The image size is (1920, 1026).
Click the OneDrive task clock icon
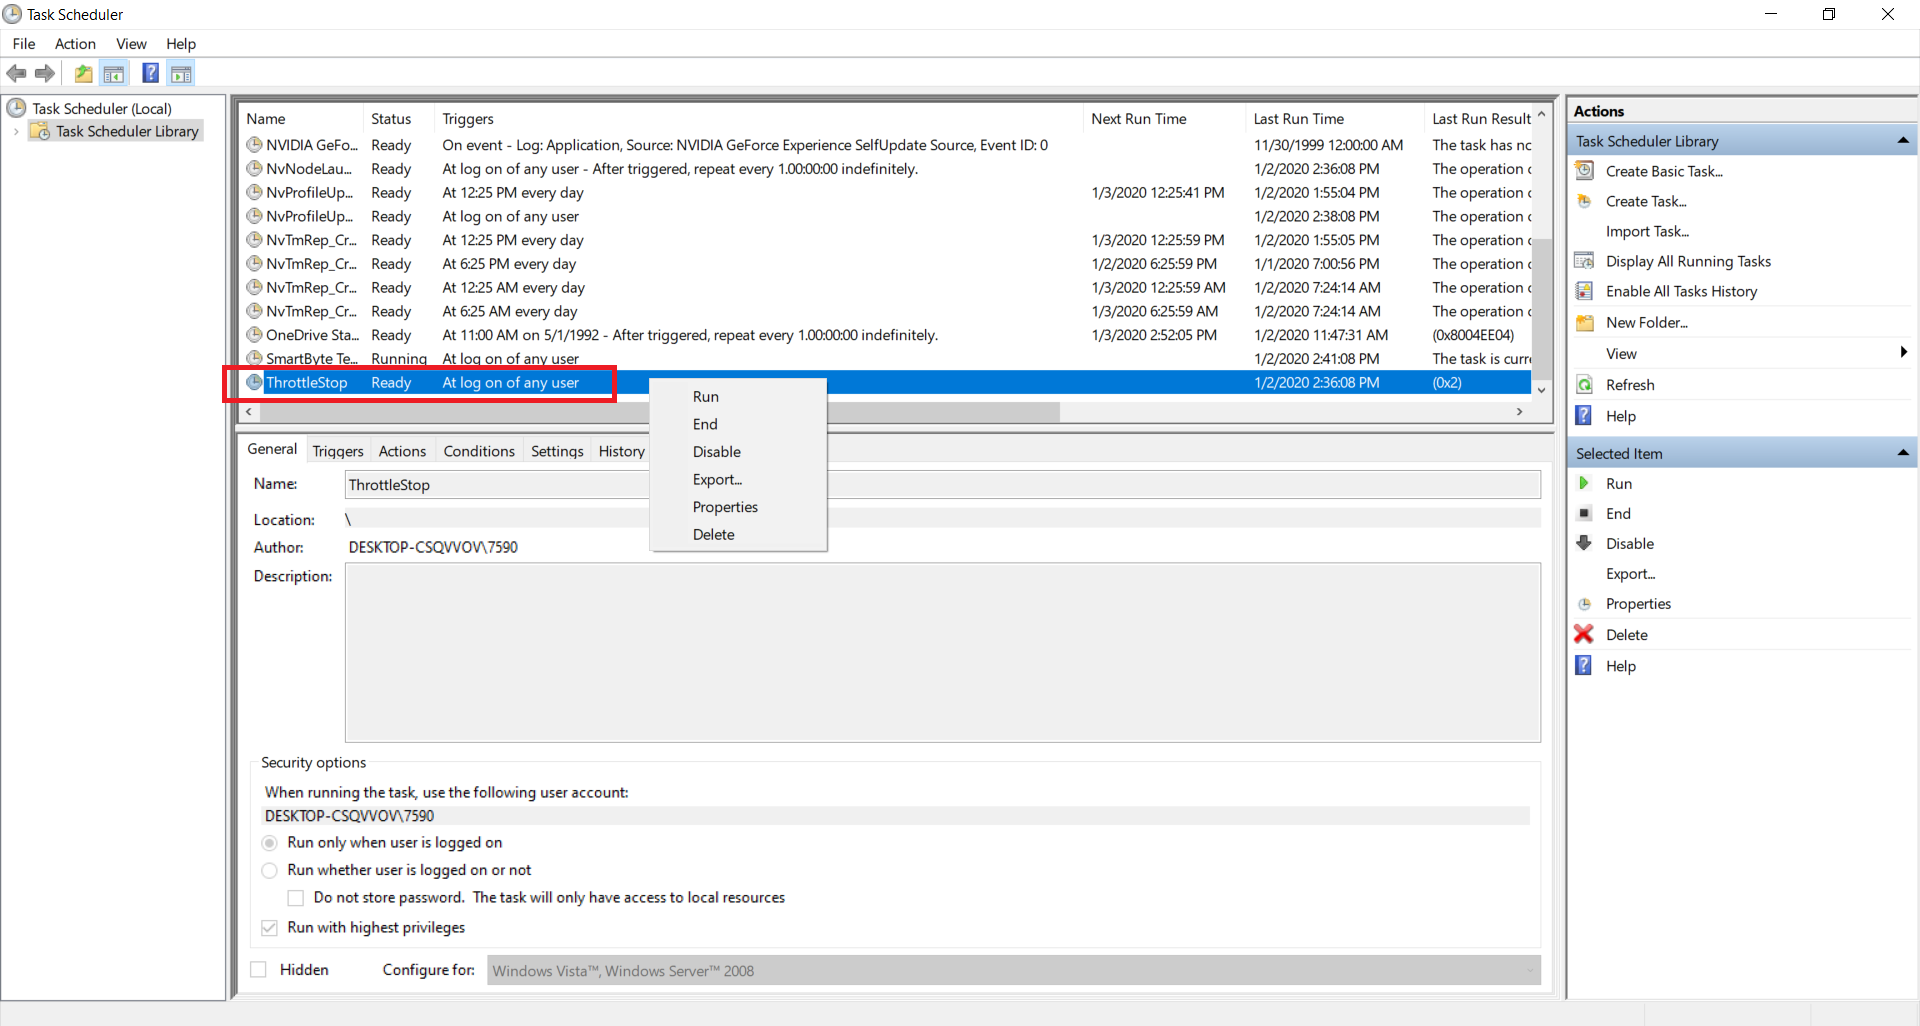[255, 335]
